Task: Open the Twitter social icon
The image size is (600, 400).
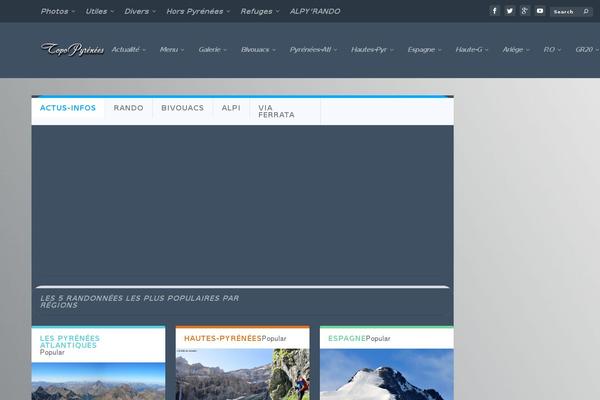Action: pos(509,11)
